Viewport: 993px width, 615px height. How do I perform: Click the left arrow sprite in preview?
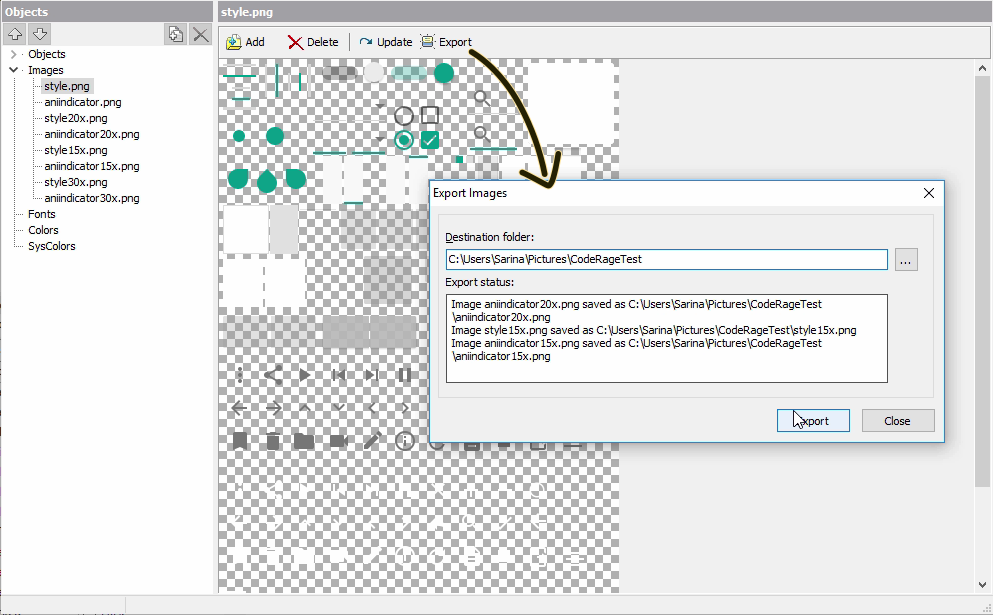click(239, 408)
